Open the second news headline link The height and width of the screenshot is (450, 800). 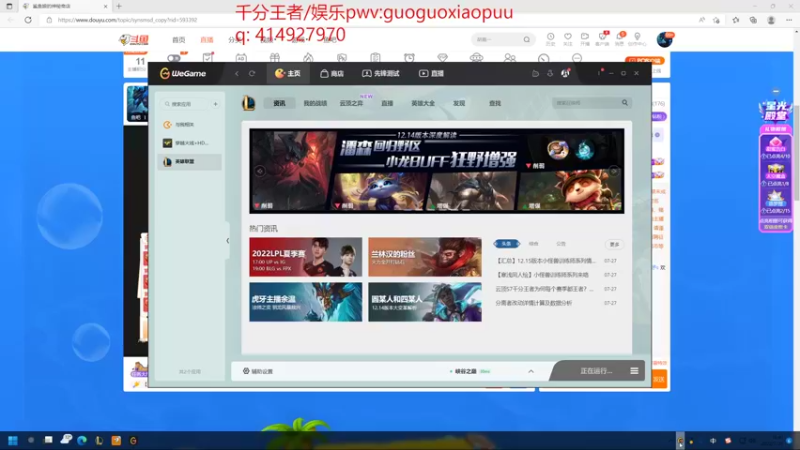click(x=542, y=275)
